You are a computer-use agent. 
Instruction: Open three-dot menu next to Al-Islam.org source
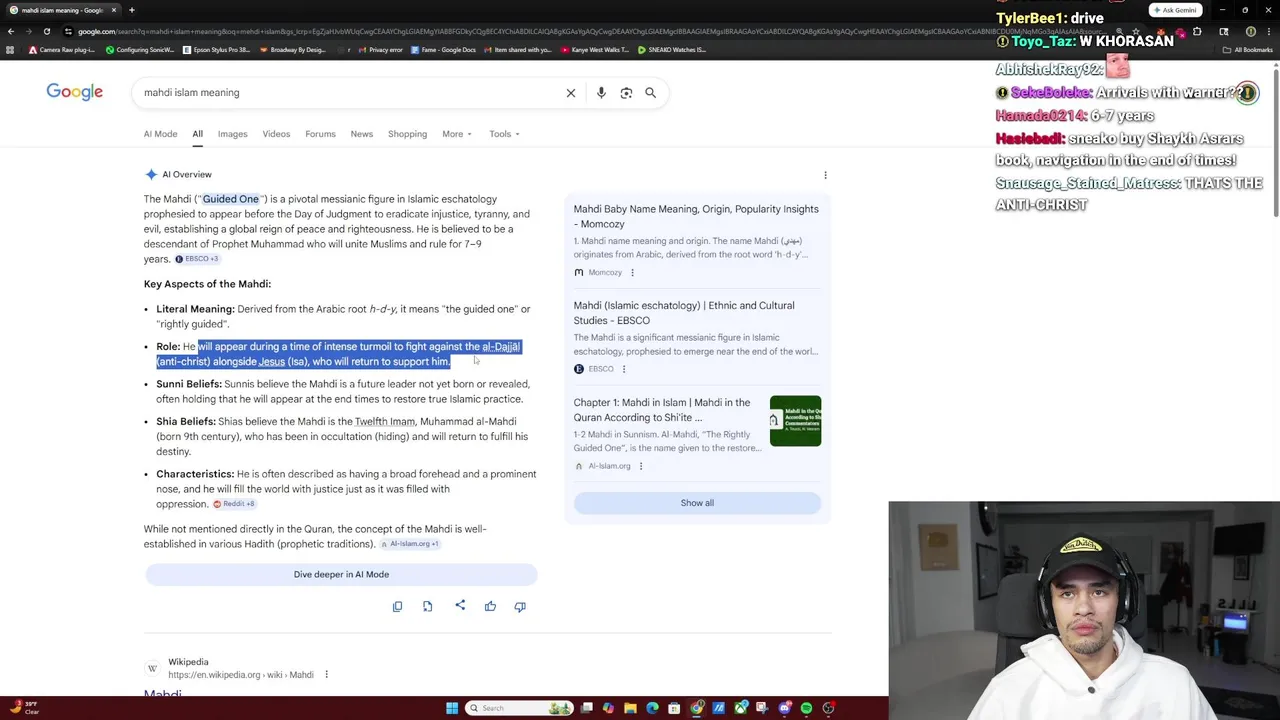[x=641, y=466]
